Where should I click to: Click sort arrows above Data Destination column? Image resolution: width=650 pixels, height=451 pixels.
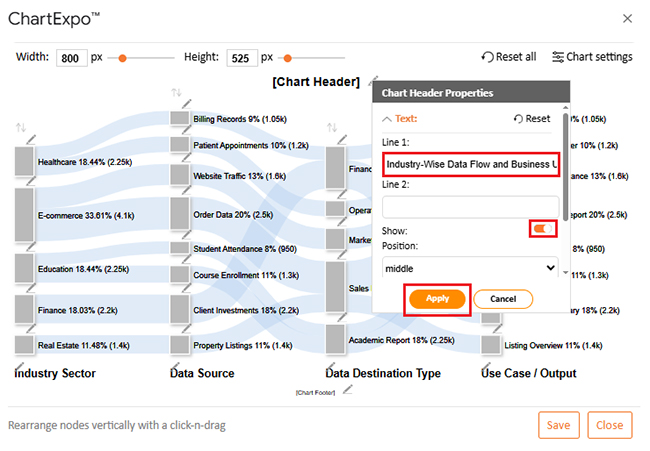[332, 128]
